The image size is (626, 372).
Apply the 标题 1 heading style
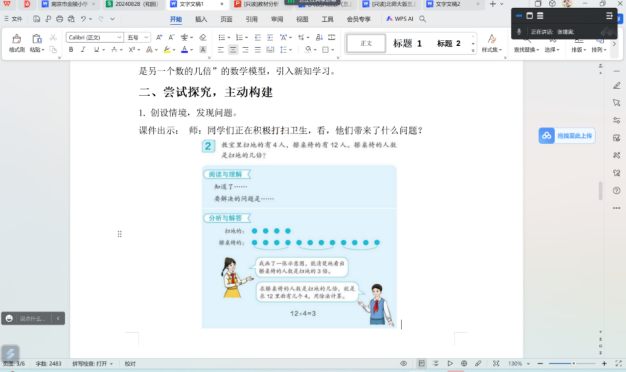click(407, 43)
